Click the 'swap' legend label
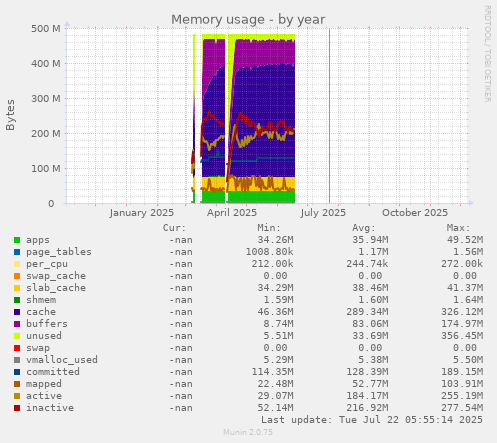The image size is (497, 443). (x=38, y=348)
